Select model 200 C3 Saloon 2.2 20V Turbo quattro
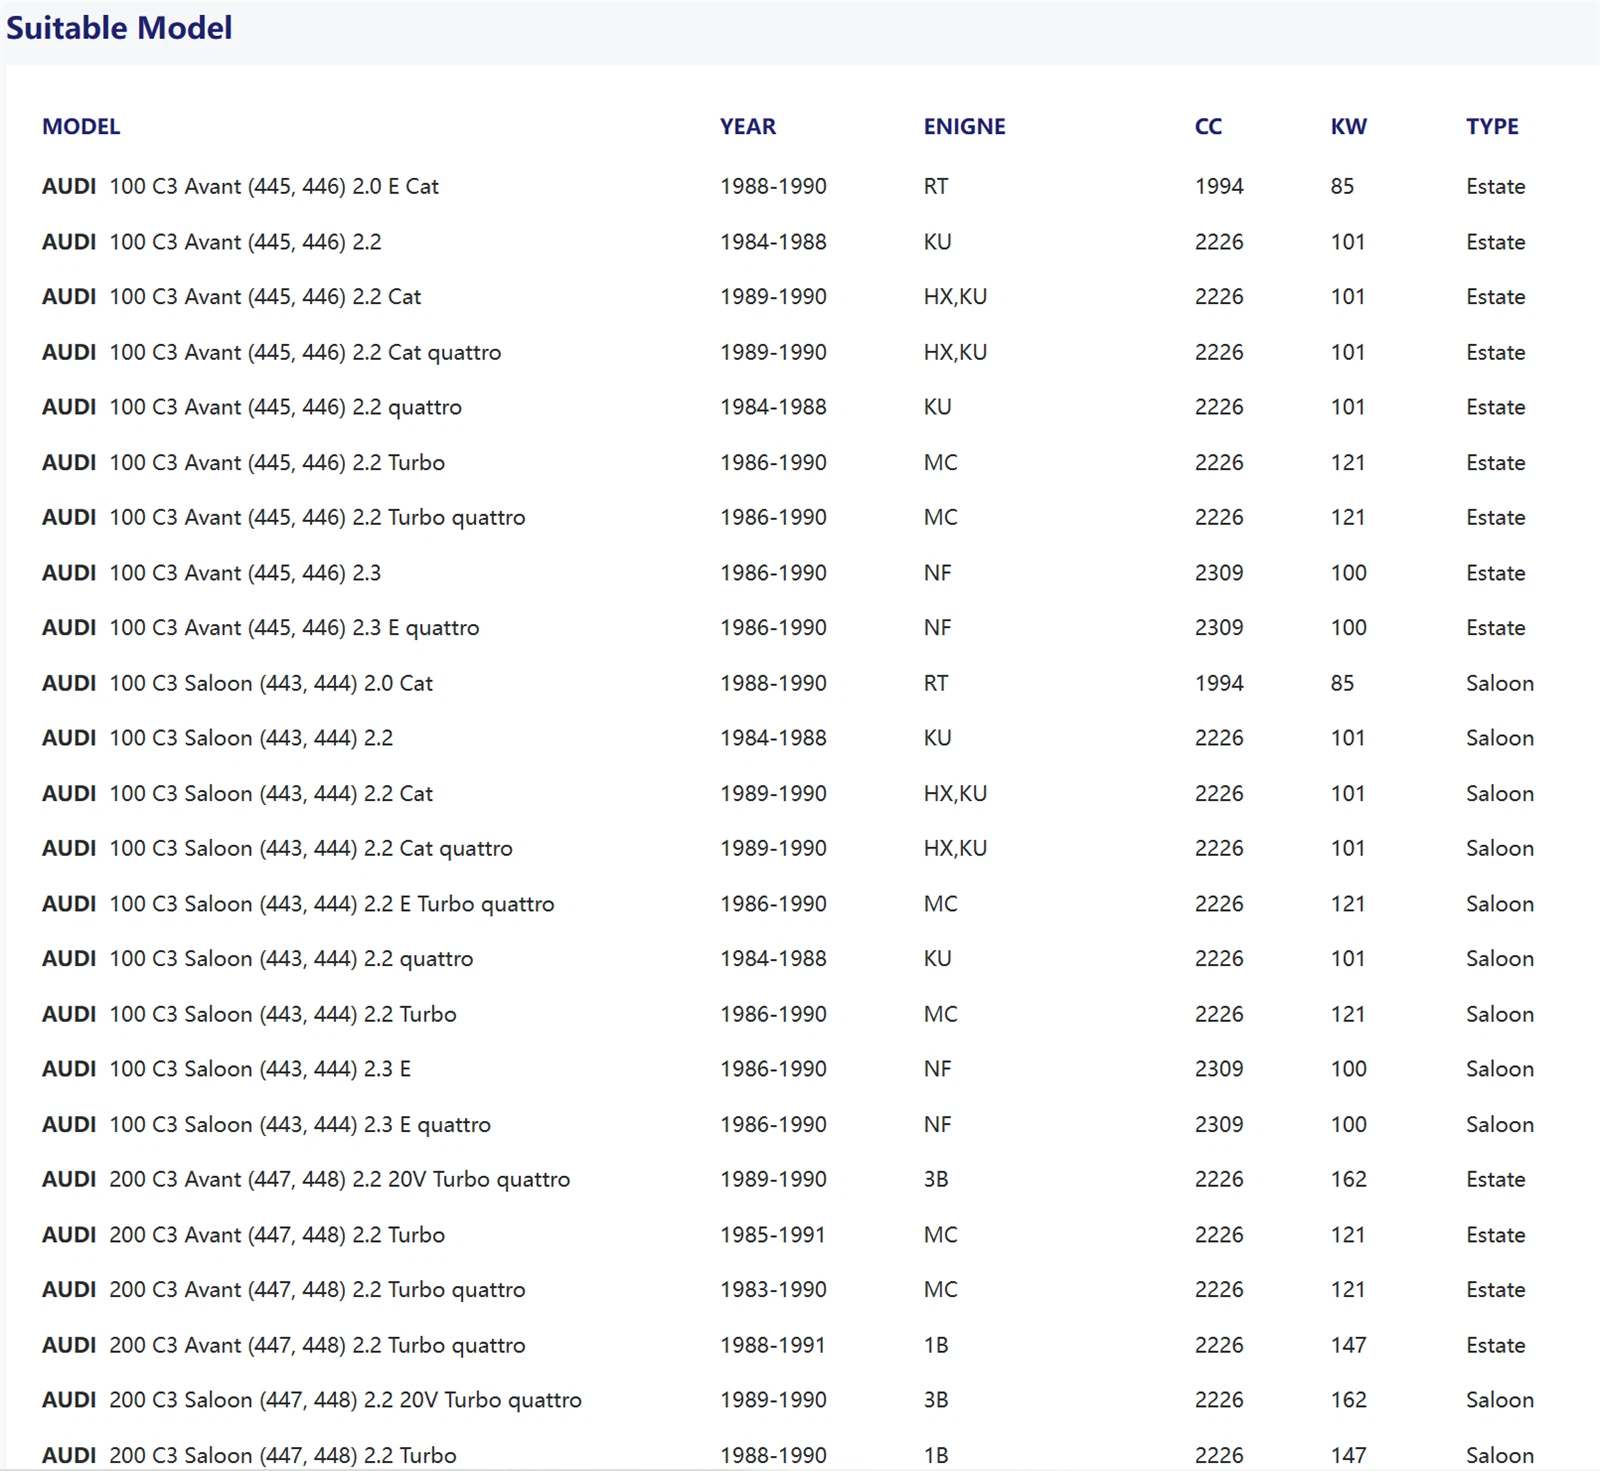Viewport: 1600px width, 1471px height. pos(312,1400)
